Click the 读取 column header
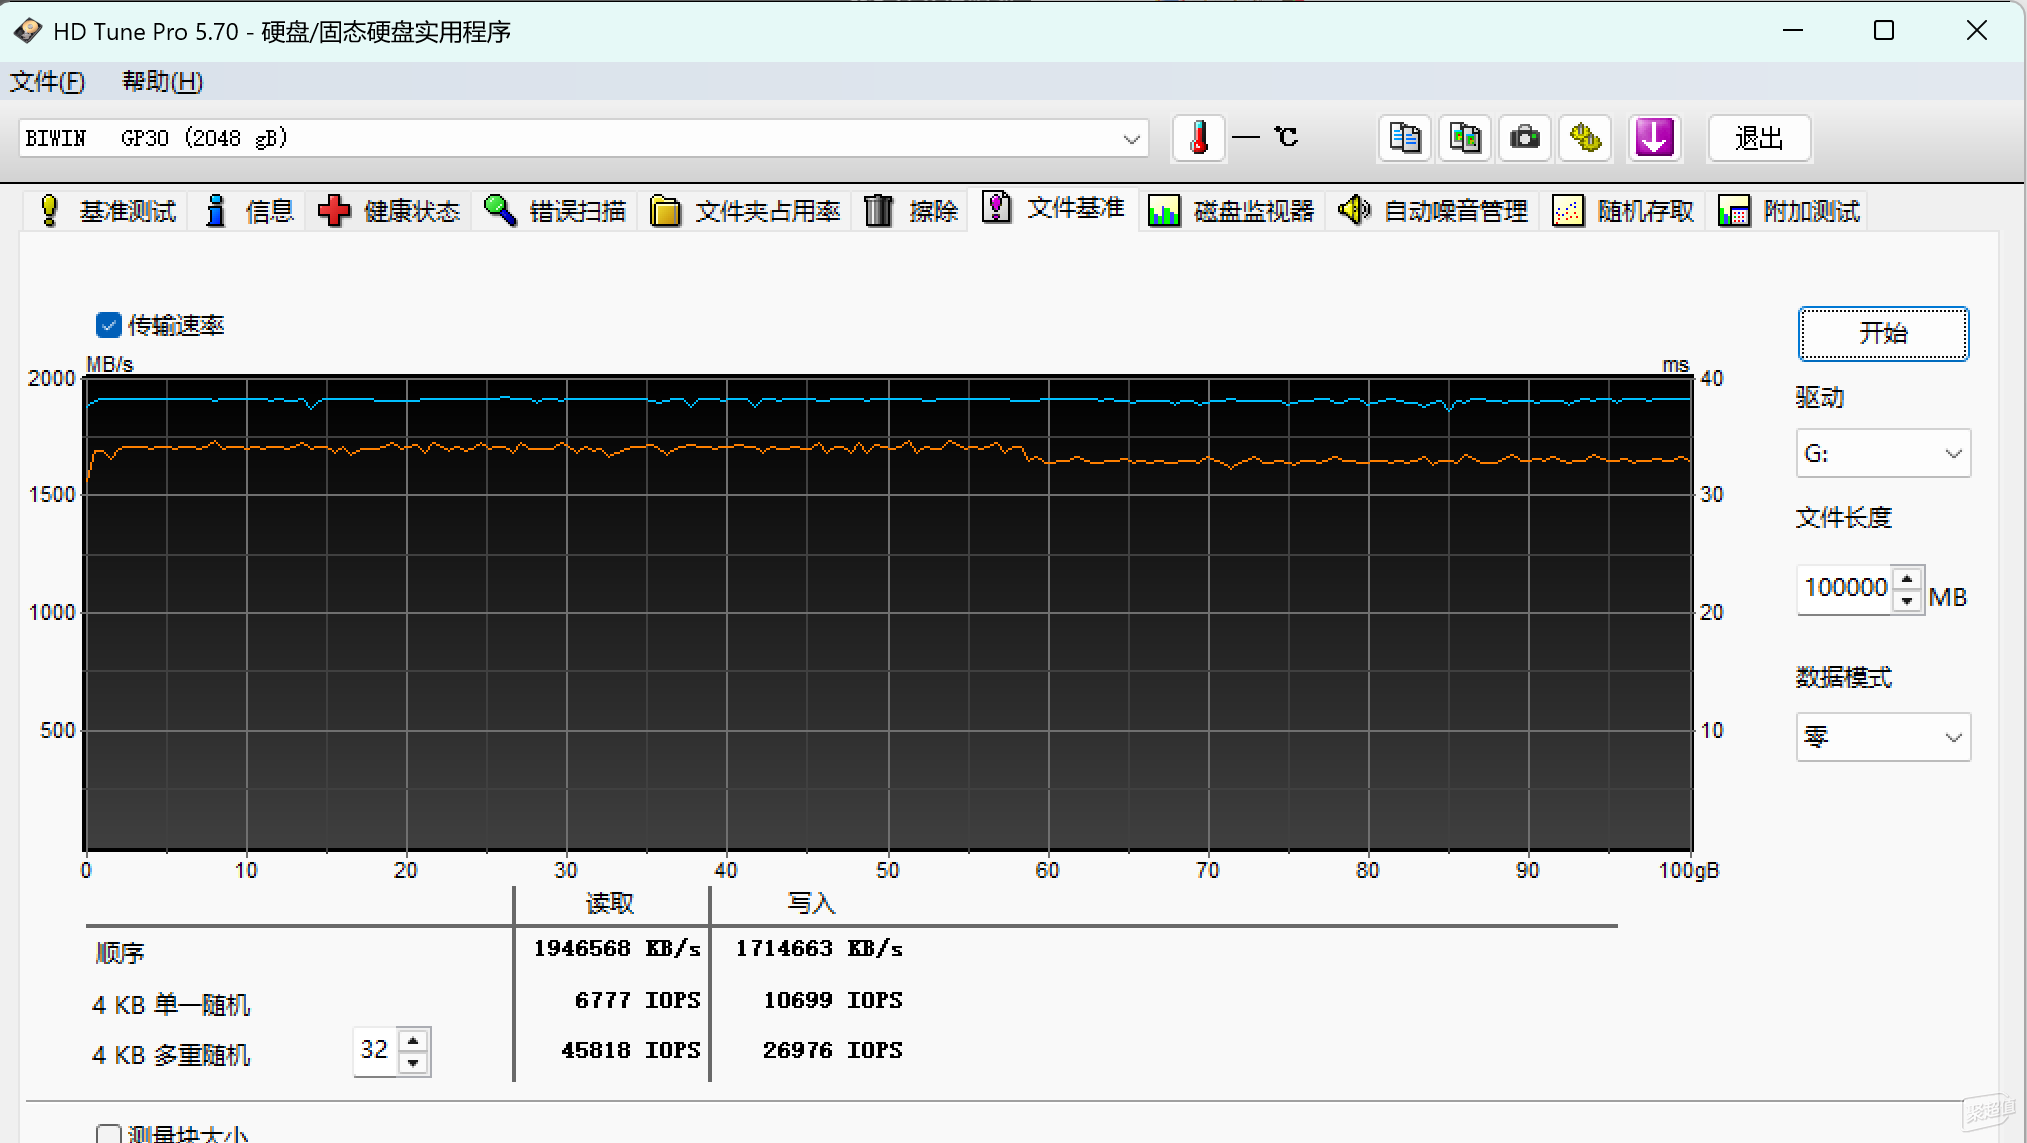The height and width of the screenshot is (1143, 2027). point(610,904)
